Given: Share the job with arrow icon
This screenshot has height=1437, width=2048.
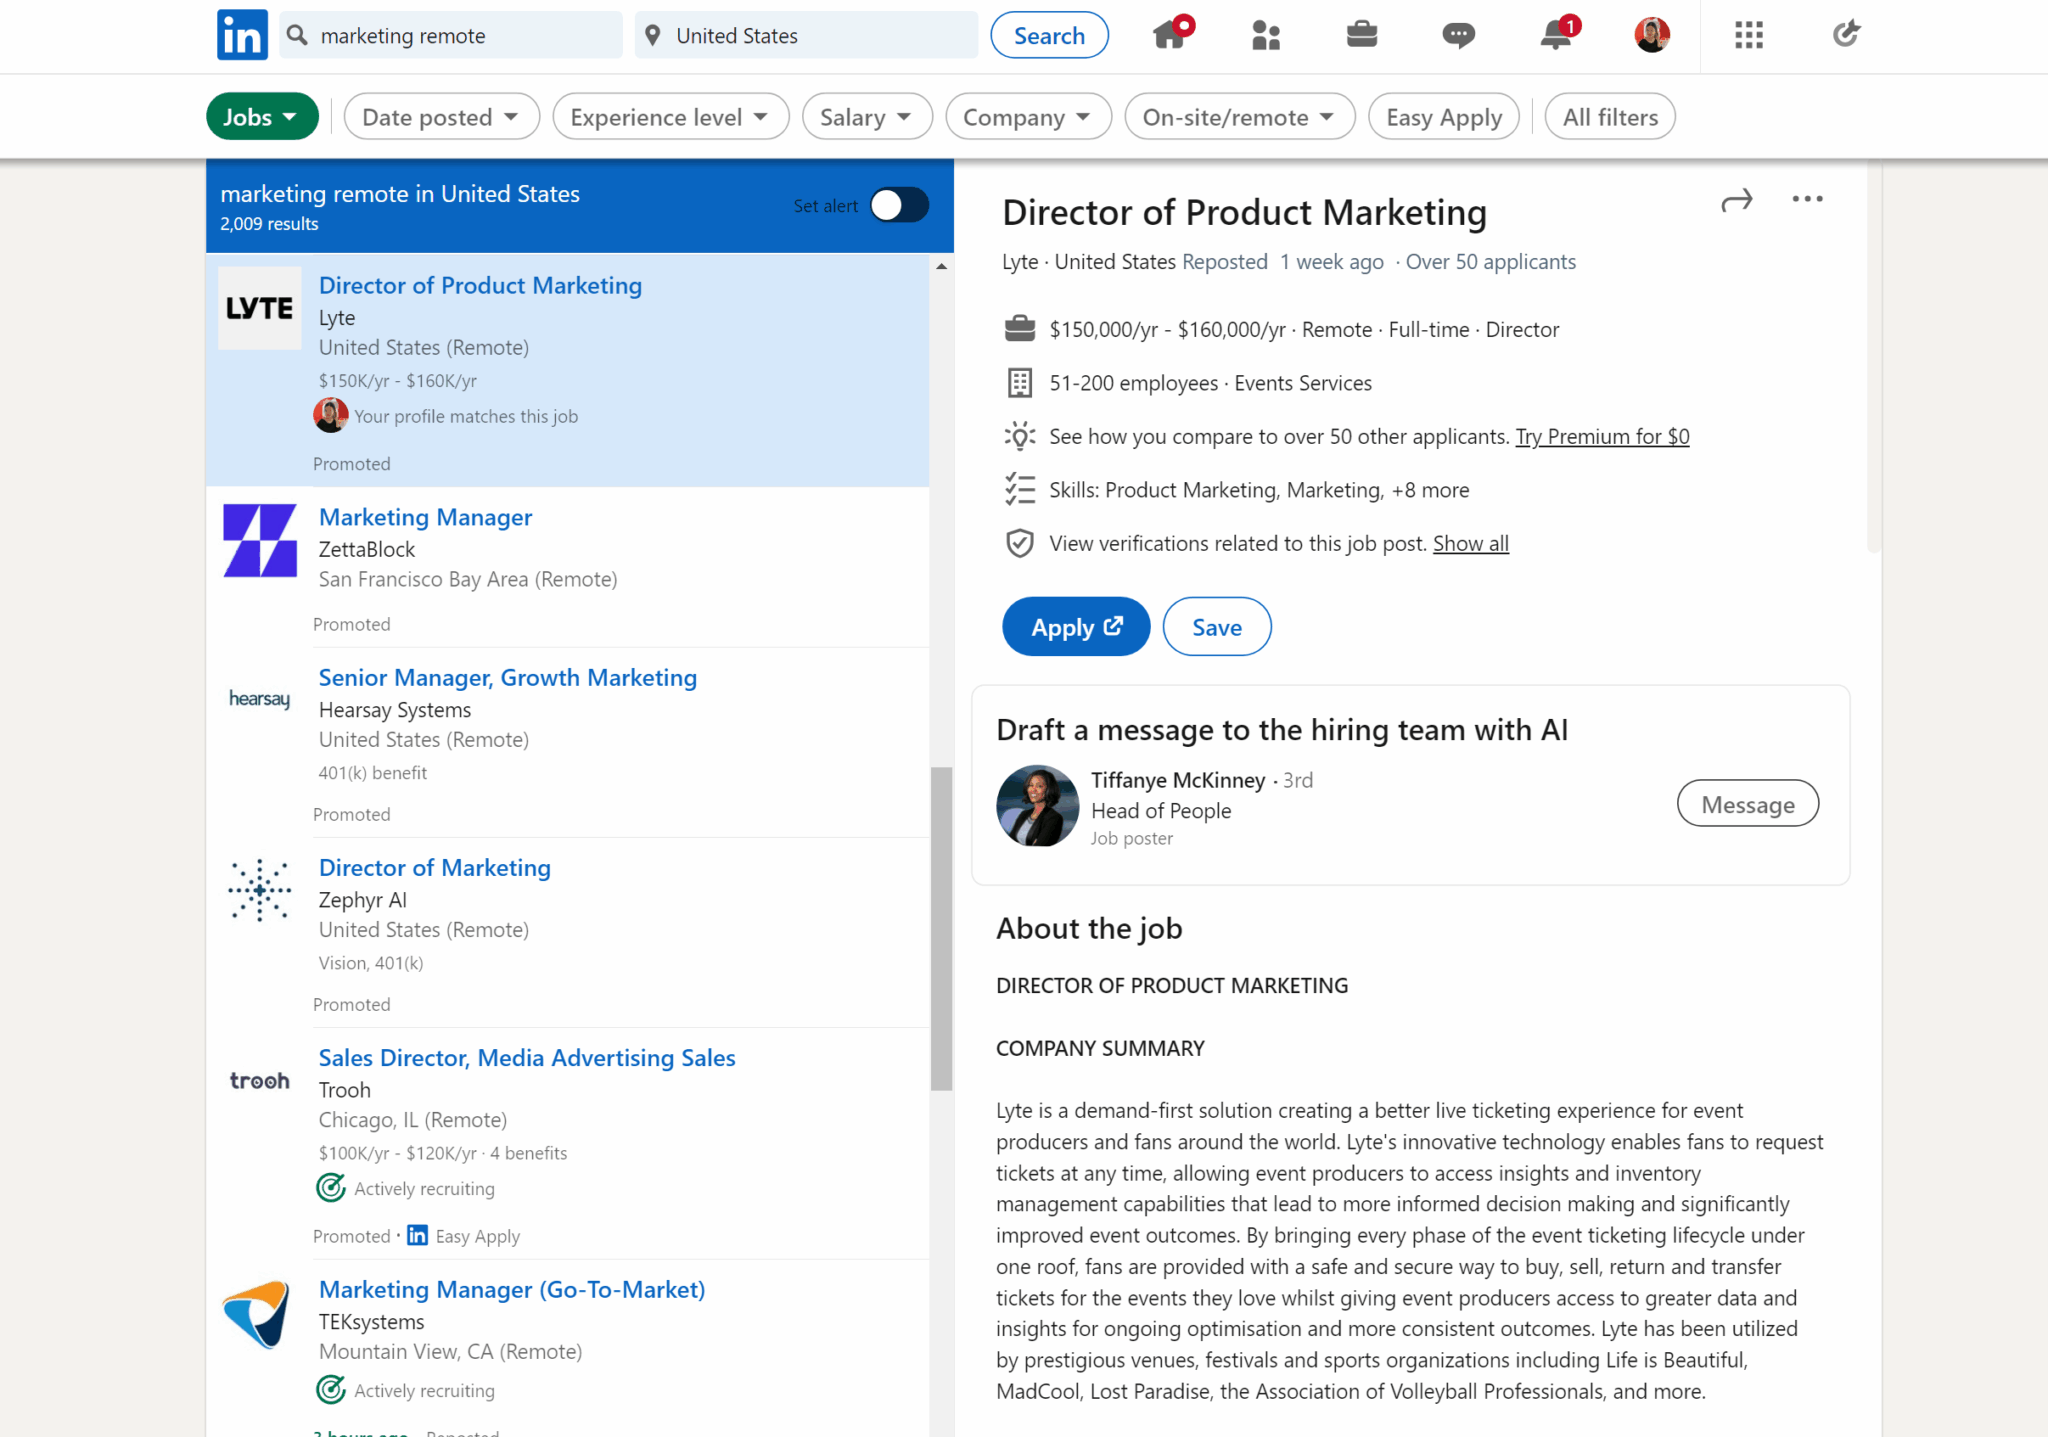Looking at the screenshot, I should 1736,201.
